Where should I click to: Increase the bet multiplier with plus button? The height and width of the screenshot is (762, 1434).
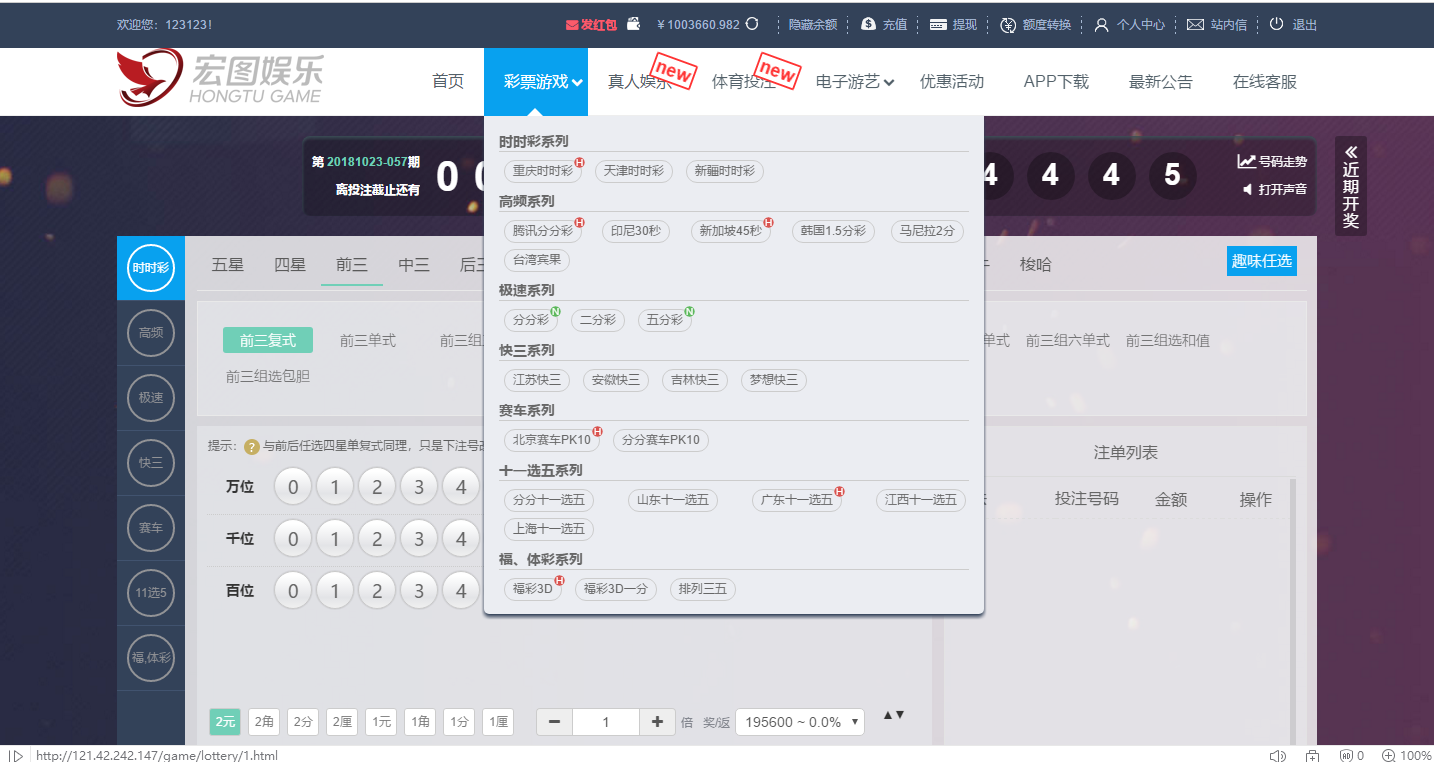657,722
